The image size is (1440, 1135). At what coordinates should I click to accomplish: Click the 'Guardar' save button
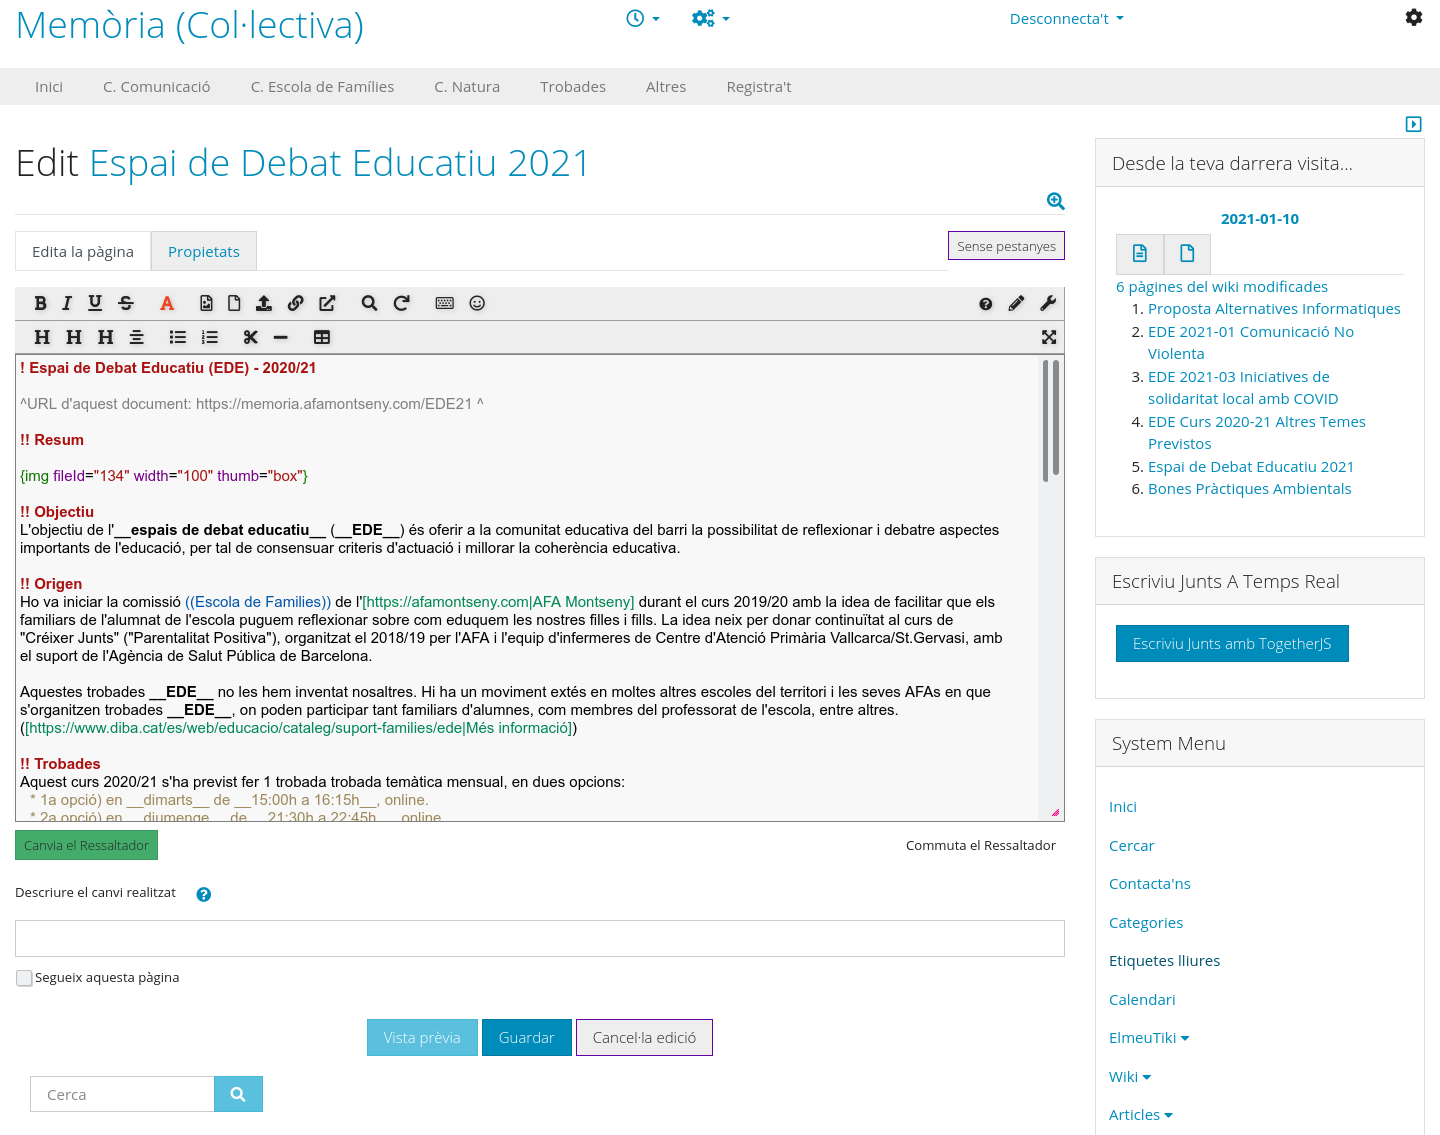(526, 1038)
